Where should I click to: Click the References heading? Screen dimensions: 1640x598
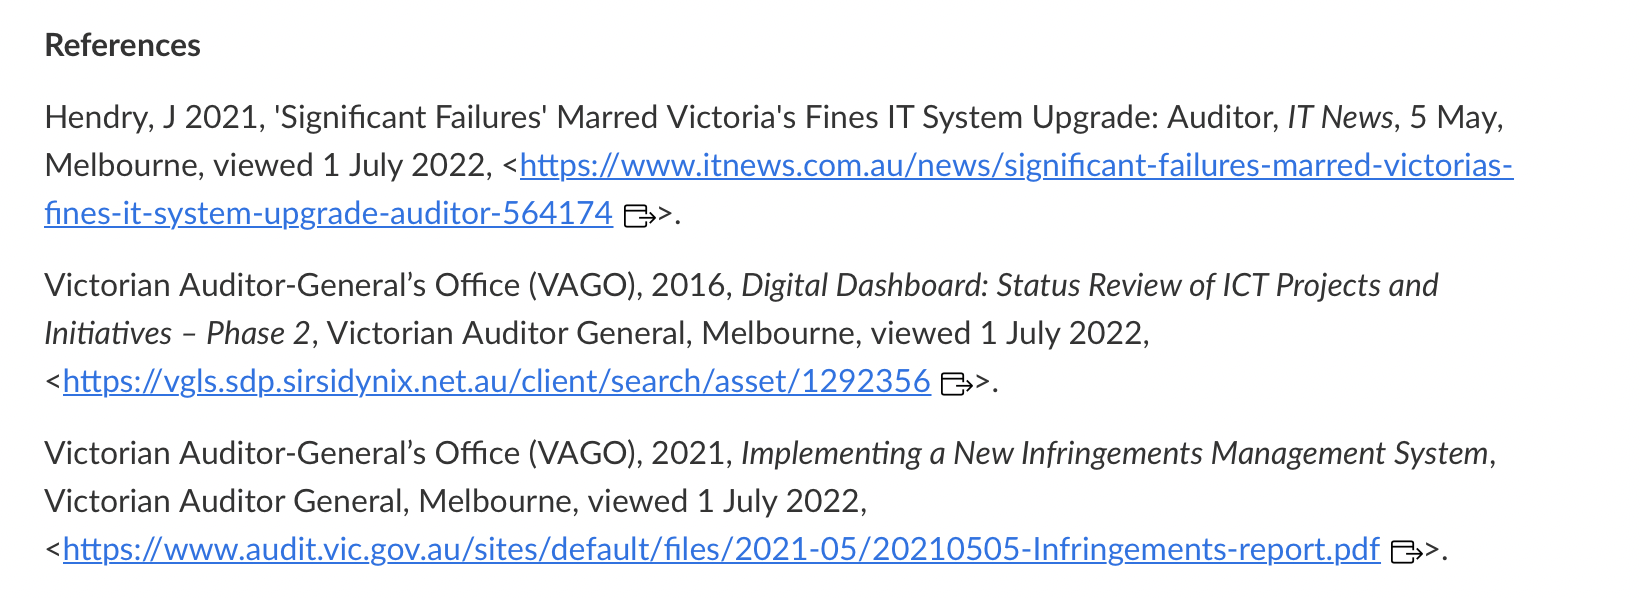[123, 45]
